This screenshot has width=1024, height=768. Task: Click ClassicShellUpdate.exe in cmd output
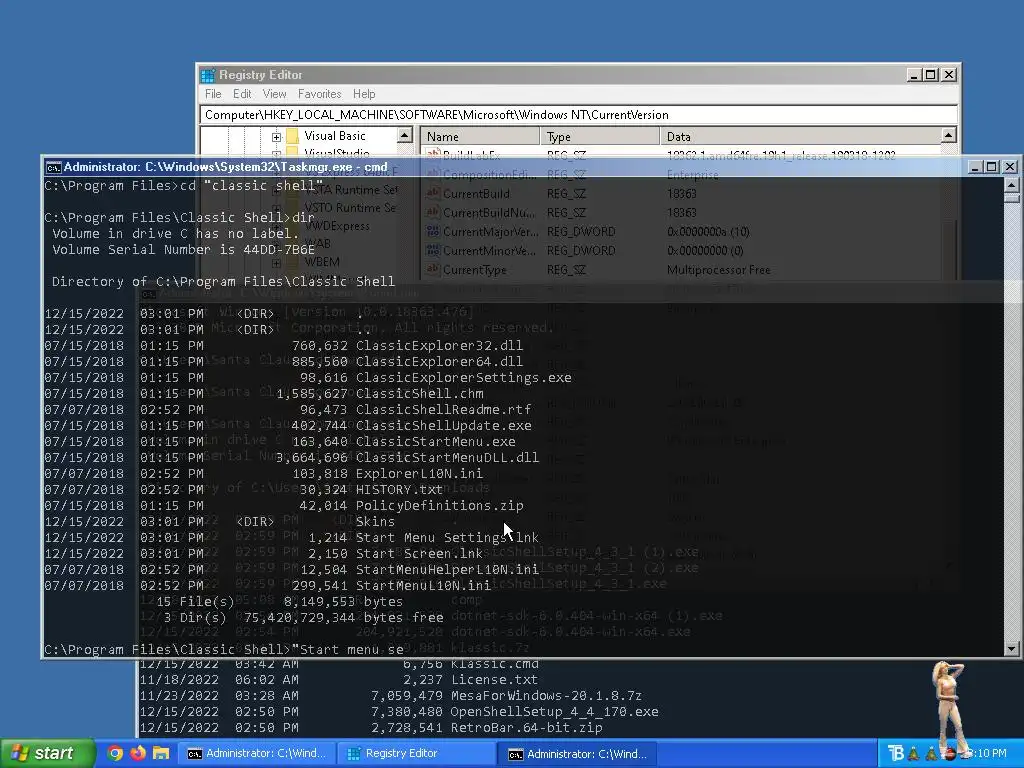click(443, 425)
